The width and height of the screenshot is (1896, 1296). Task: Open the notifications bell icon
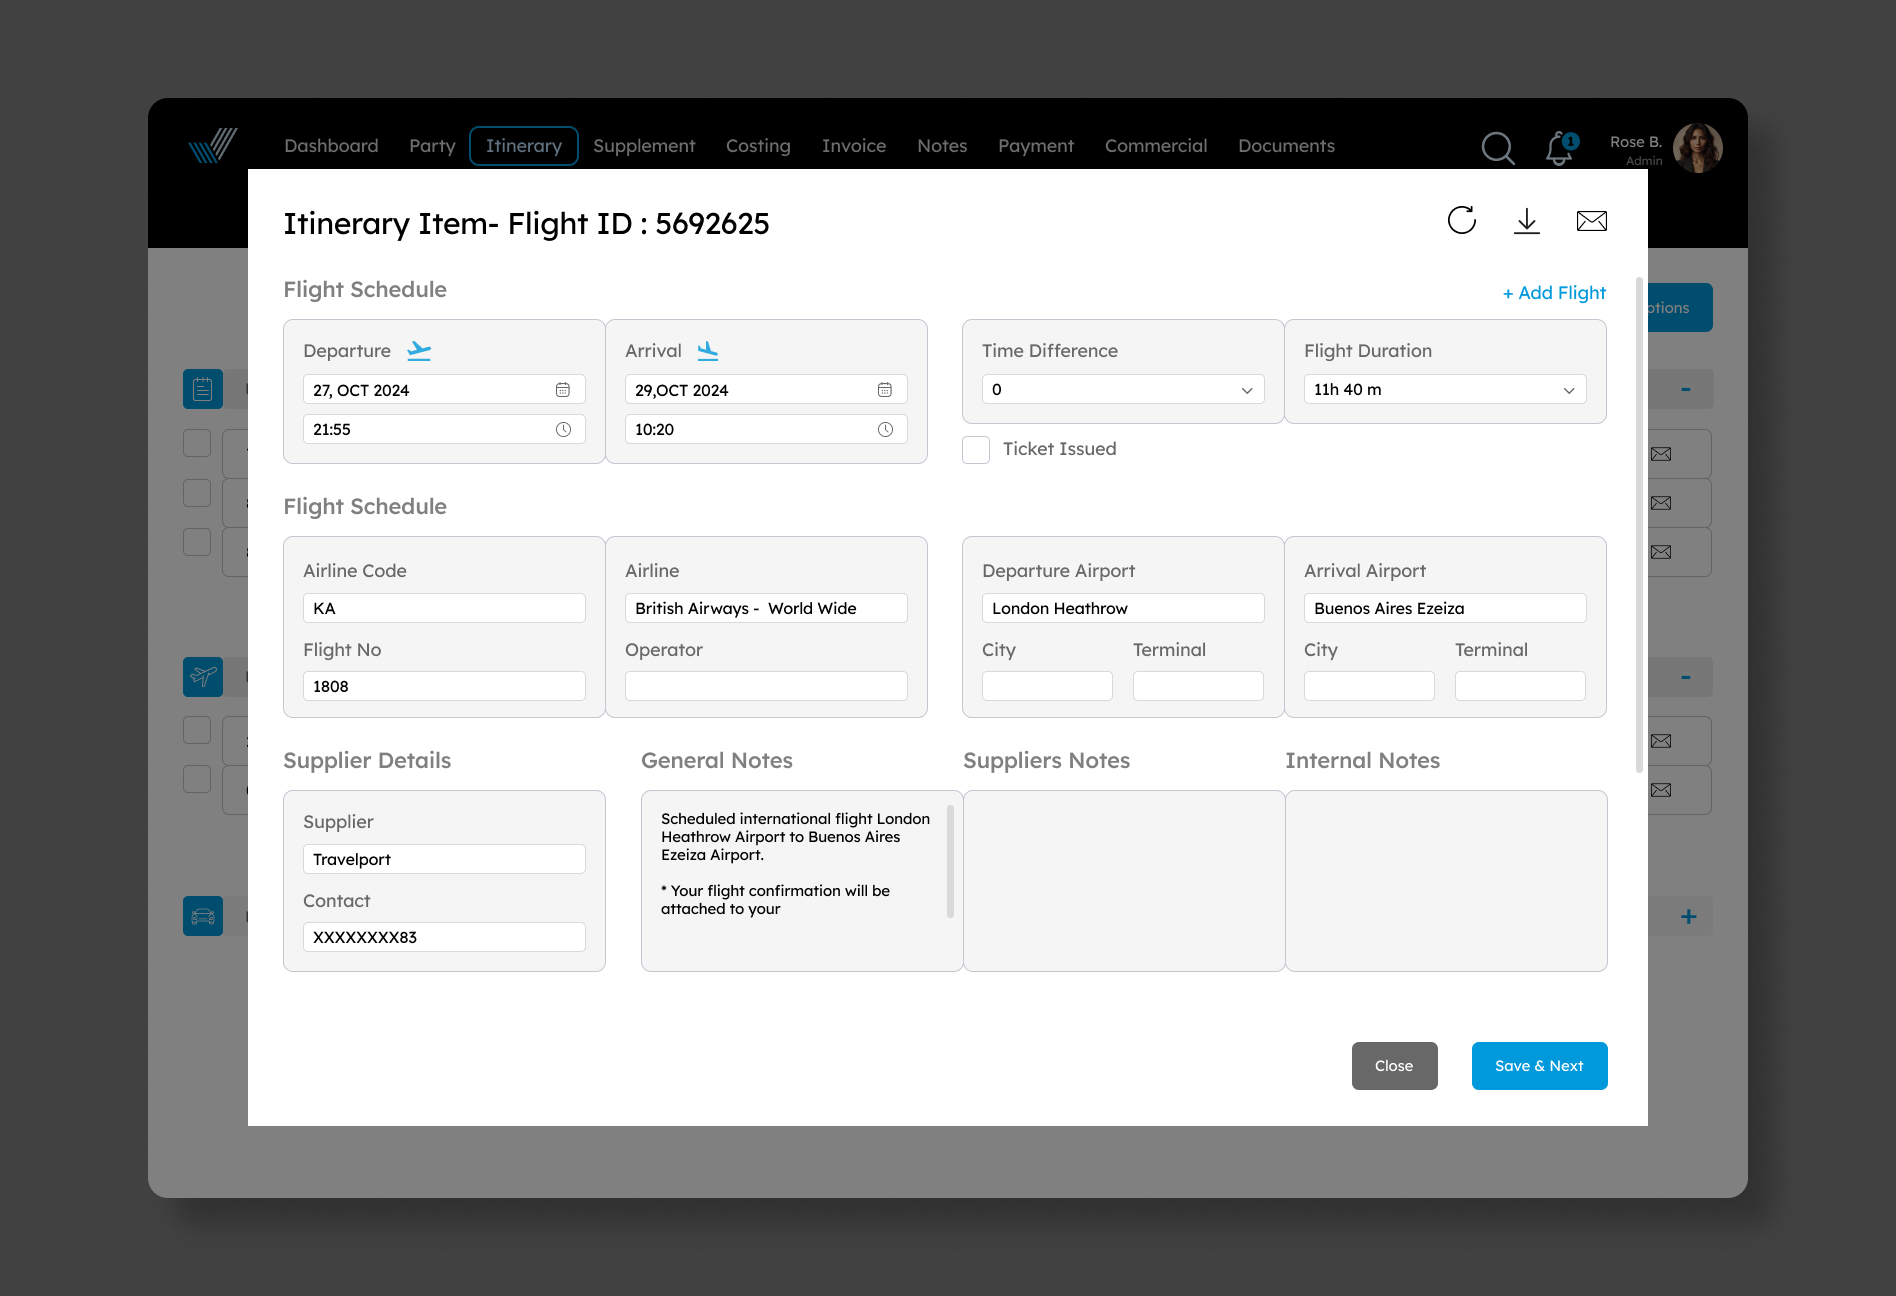click(x=1560, y=148)
